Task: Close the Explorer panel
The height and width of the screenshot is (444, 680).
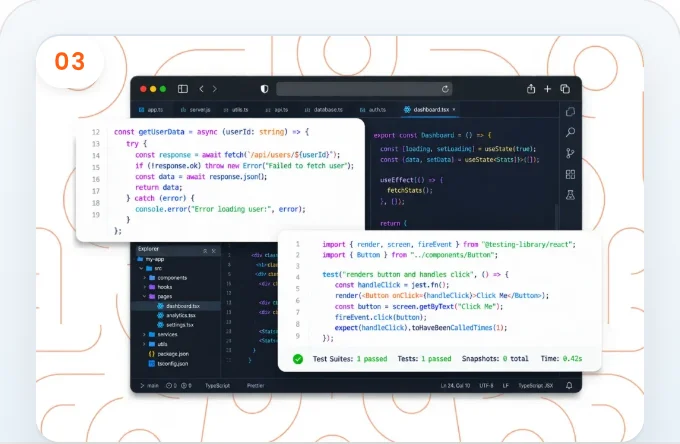Action: pyautogui.click(x=213, y=251)
